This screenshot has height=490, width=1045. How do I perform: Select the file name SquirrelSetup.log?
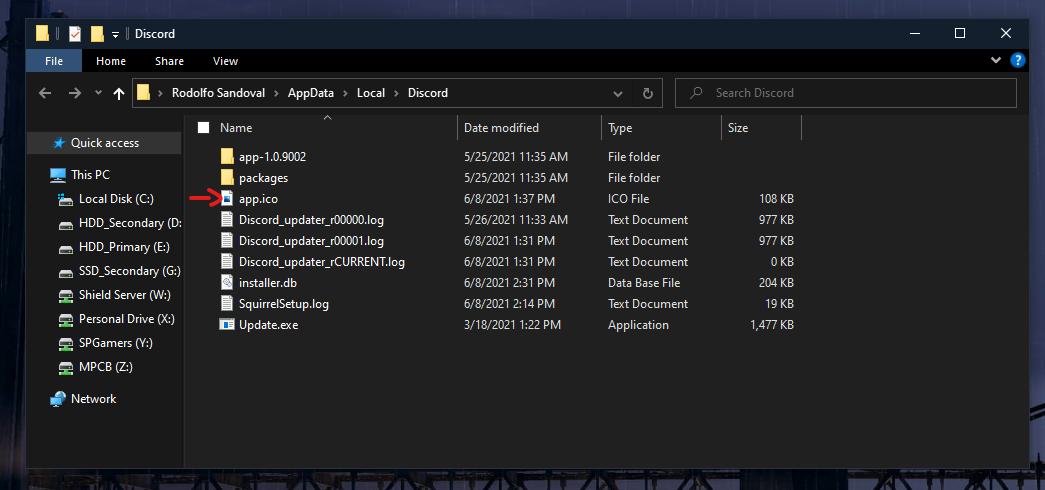284,303
